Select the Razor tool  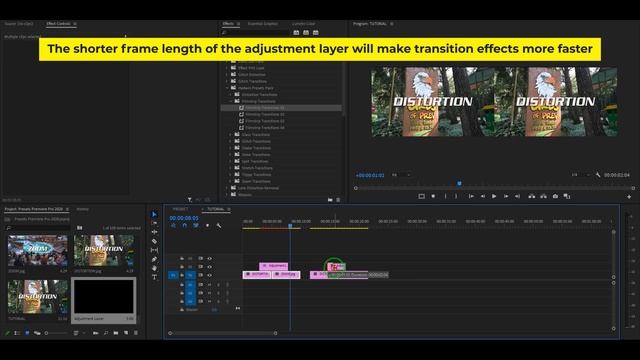(x=154, y=241)
